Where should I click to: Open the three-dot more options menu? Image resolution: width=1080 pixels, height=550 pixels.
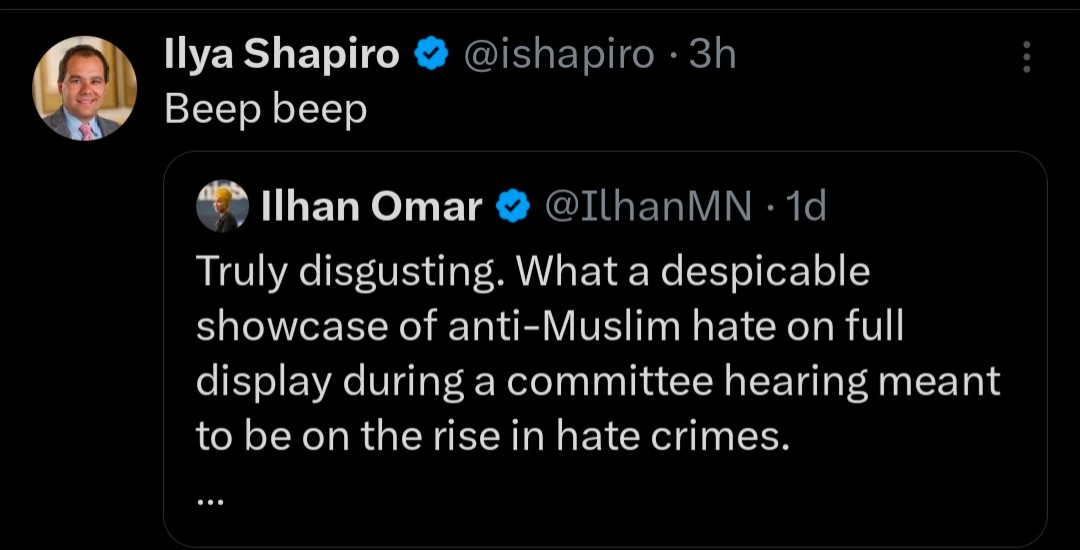coord(1026,57)
